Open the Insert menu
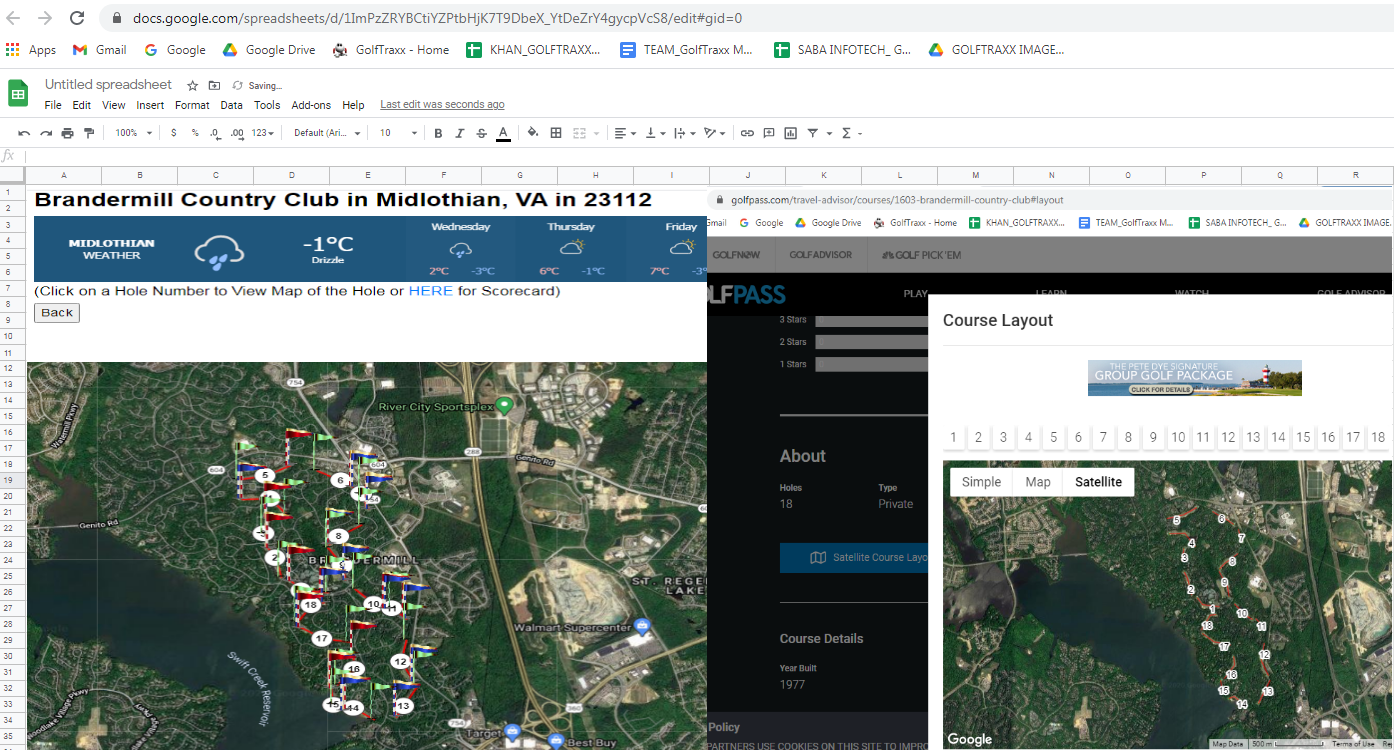The image size is (1394, 750). click(150, 105)
